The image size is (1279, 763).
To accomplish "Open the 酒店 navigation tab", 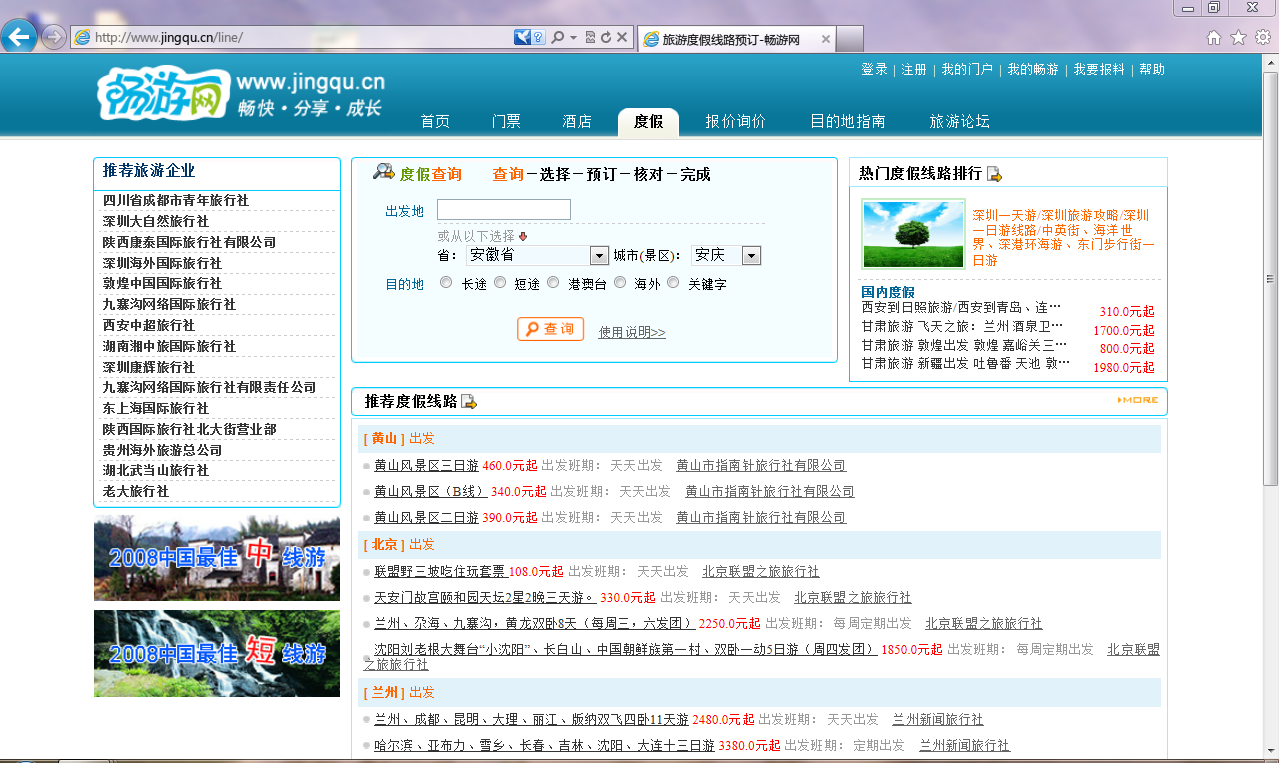I will (577, 121).
